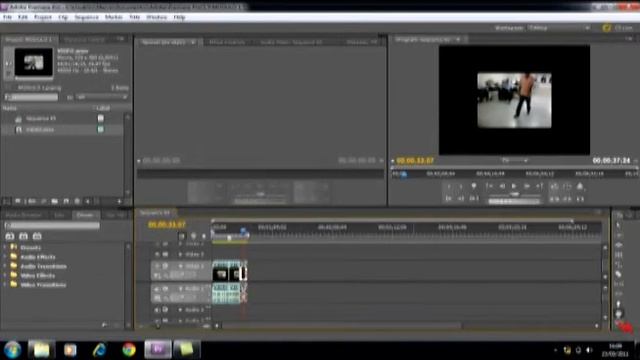Click Set Out Point in Program monitor
The height and width of the screenshot is (360, 640).
(461, 187)
